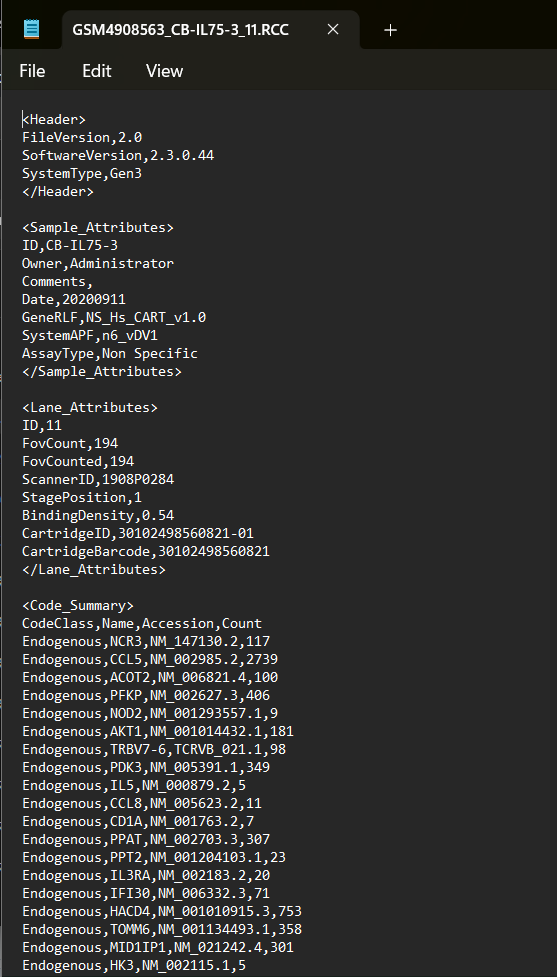This screenshot has height=977, width=557.
Task: Place cursor on ID,CB-IL75-3 line
Action: click(x=70, y=245)
